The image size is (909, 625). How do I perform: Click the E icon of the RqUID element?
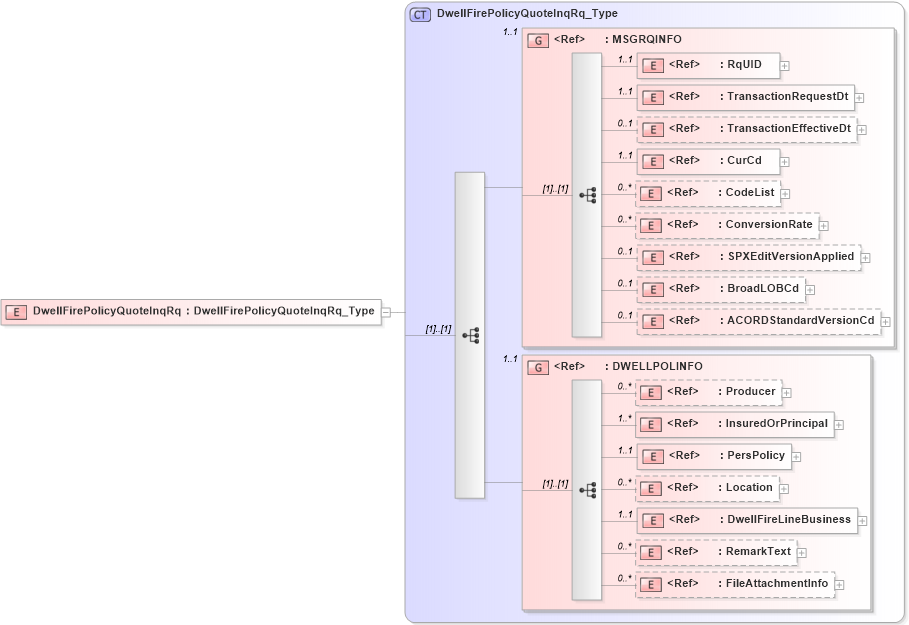pyautogui.click(x=653, y=65)
